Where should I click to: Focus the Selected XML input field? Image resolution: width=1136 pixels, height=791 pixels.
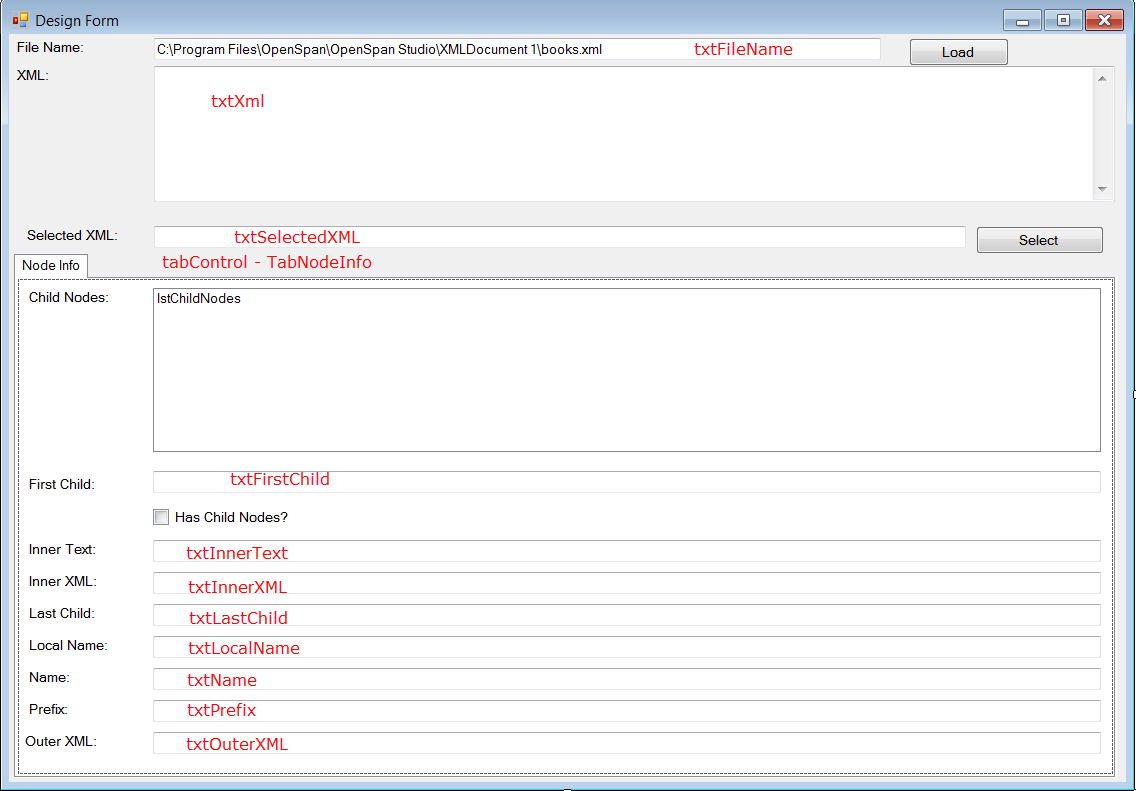(x=559, y=237)
